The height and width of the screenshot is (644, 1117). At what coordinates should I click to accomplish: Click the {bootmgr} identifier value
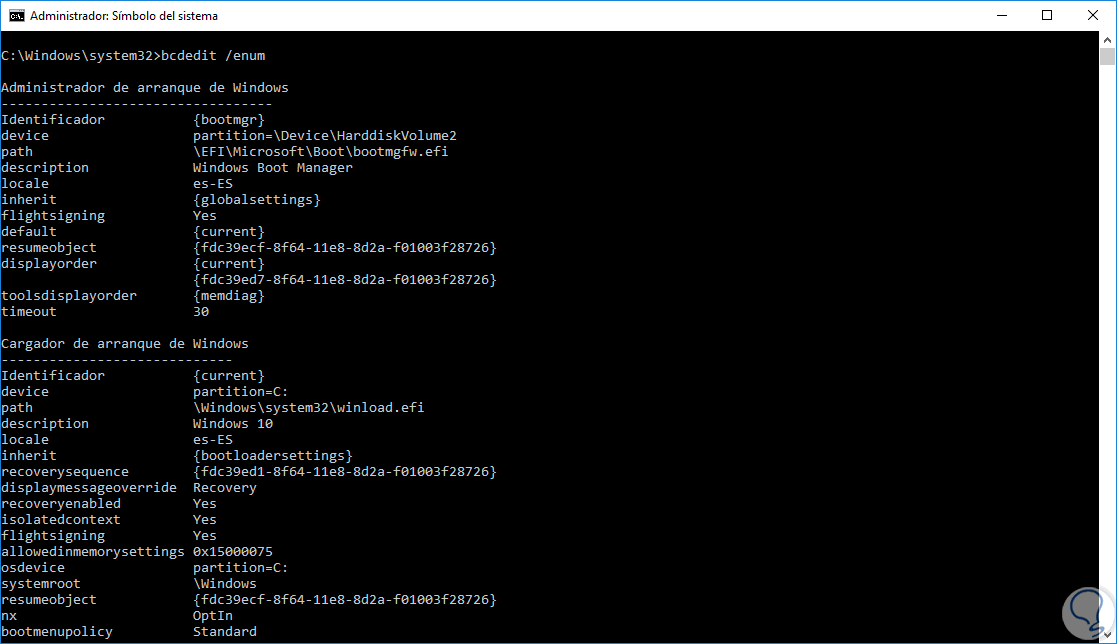[229, 120]
